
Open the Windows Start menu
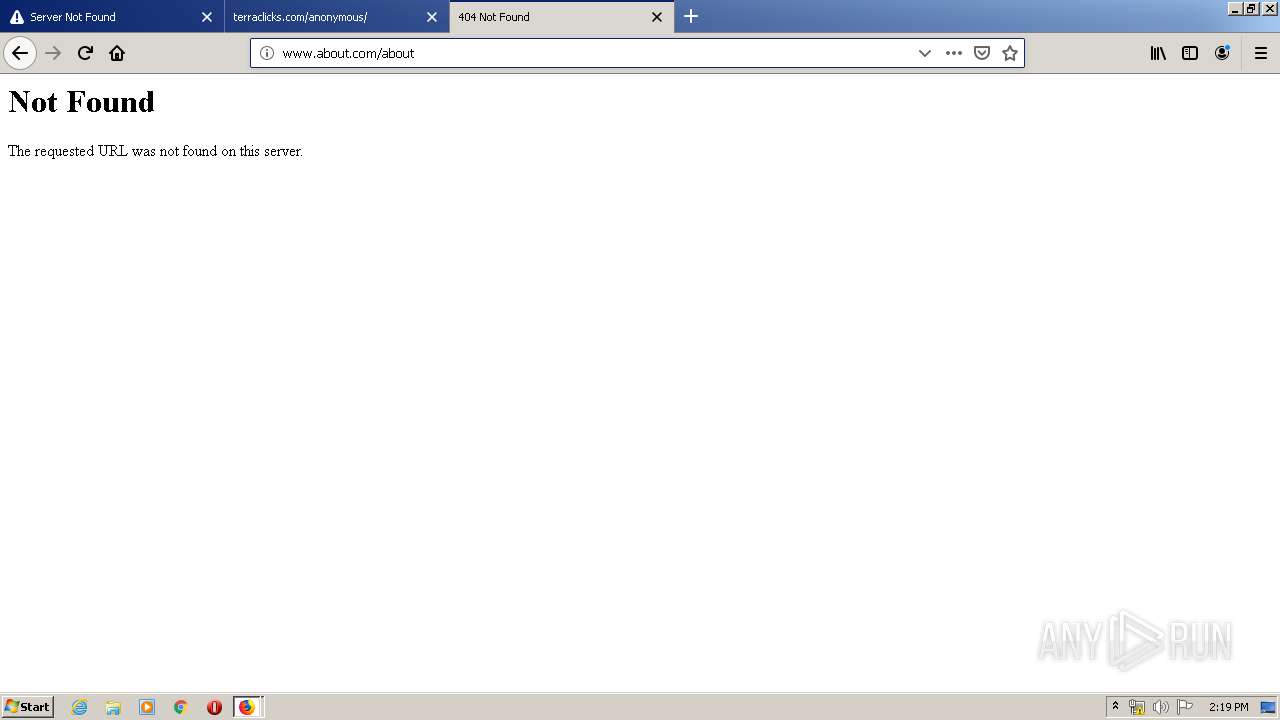(x=28, y=706)
